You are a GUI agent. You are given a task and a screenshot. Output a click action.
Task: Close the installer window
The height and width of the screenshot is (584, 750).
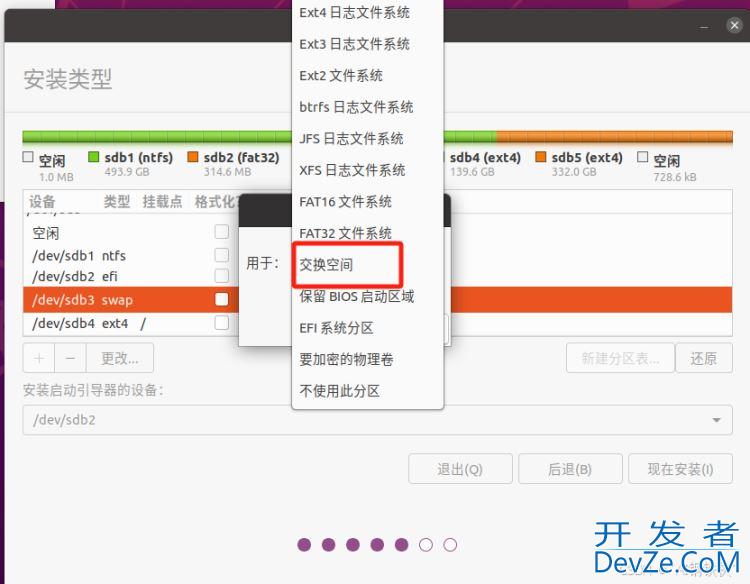coord(734,25)
